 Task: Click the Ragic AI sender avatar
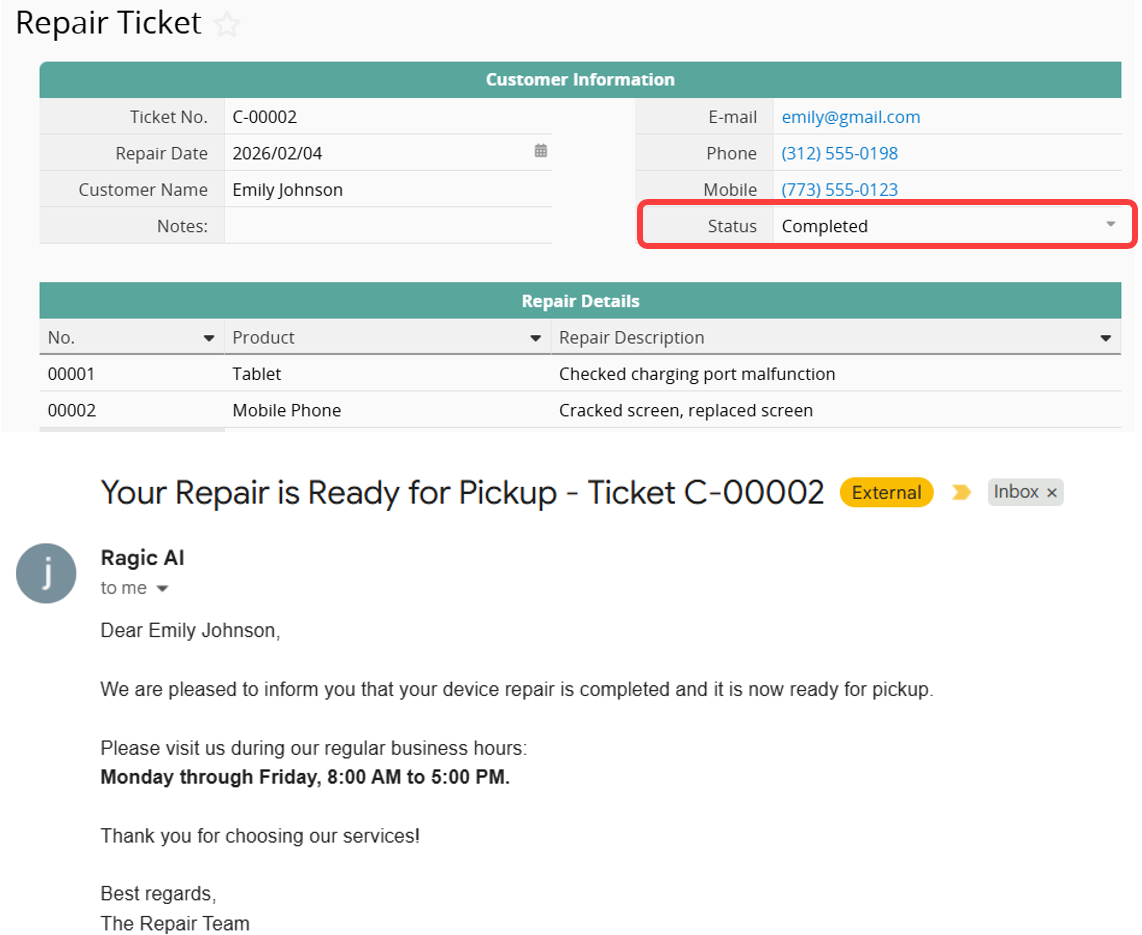pos(46,573)
